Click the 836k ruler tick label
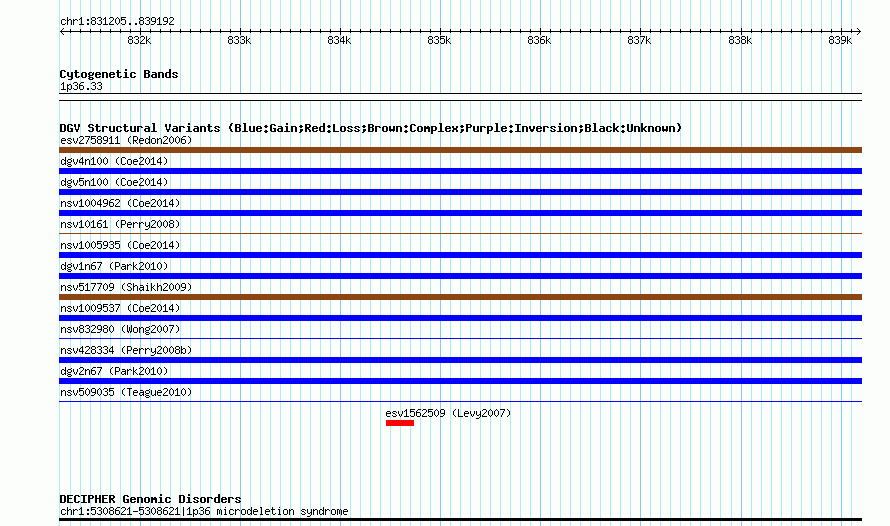This screenshot has width=890, height=526. pyautogui.click(x=539, y=40)
